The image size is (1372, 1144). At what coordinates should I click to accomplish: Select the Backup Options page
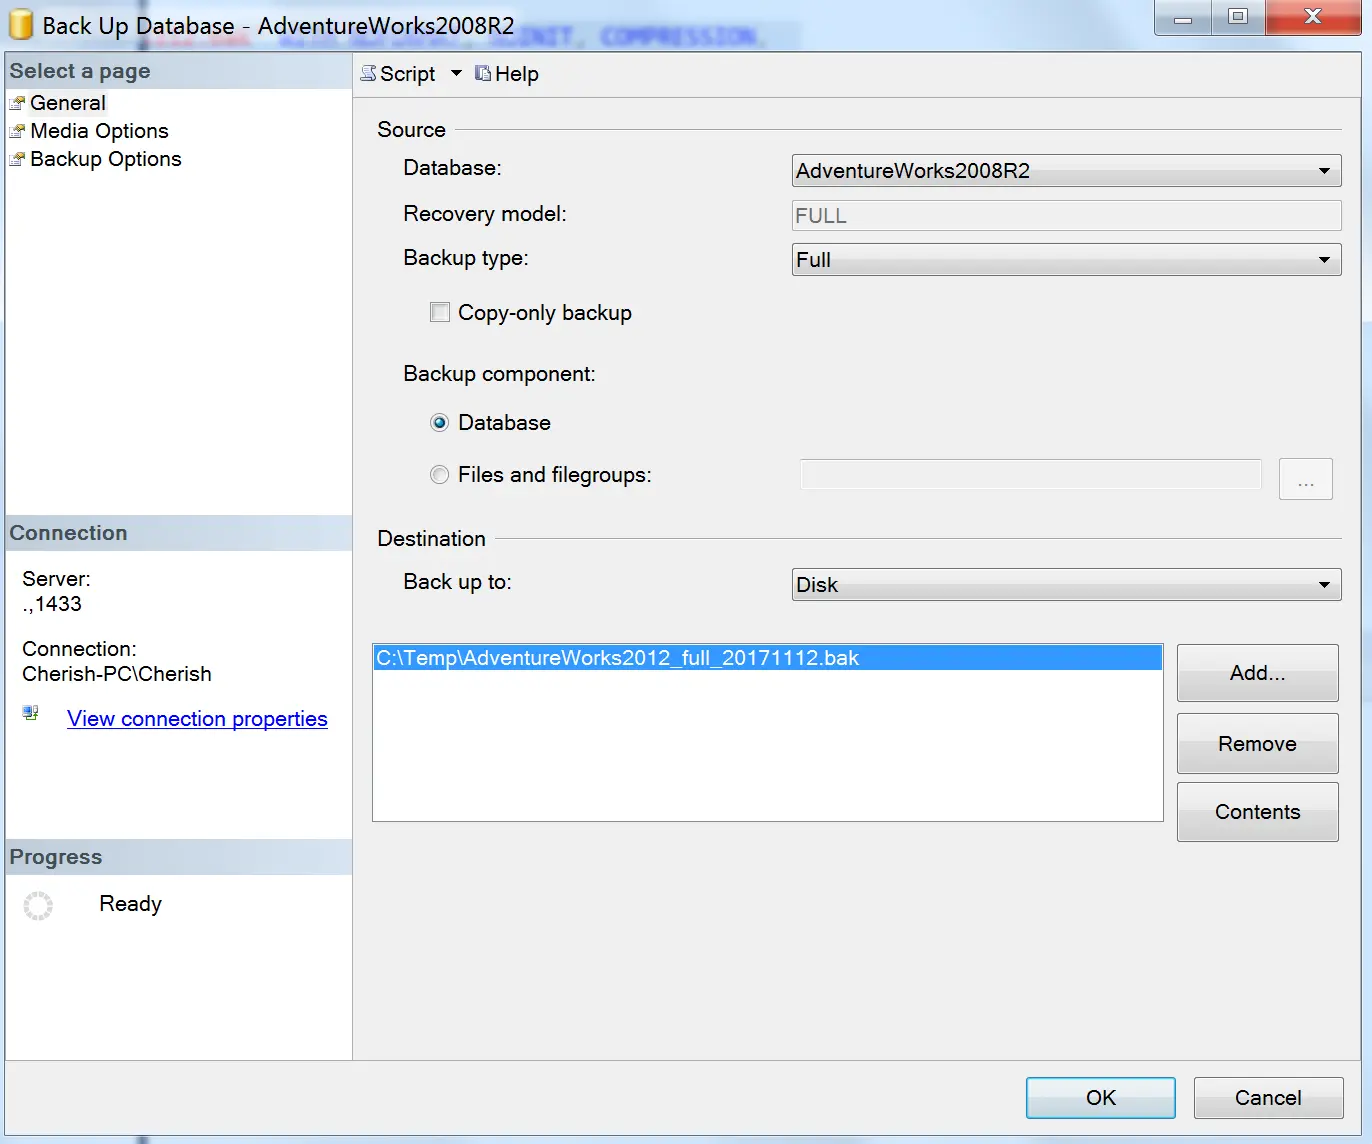tap(105, 159)
